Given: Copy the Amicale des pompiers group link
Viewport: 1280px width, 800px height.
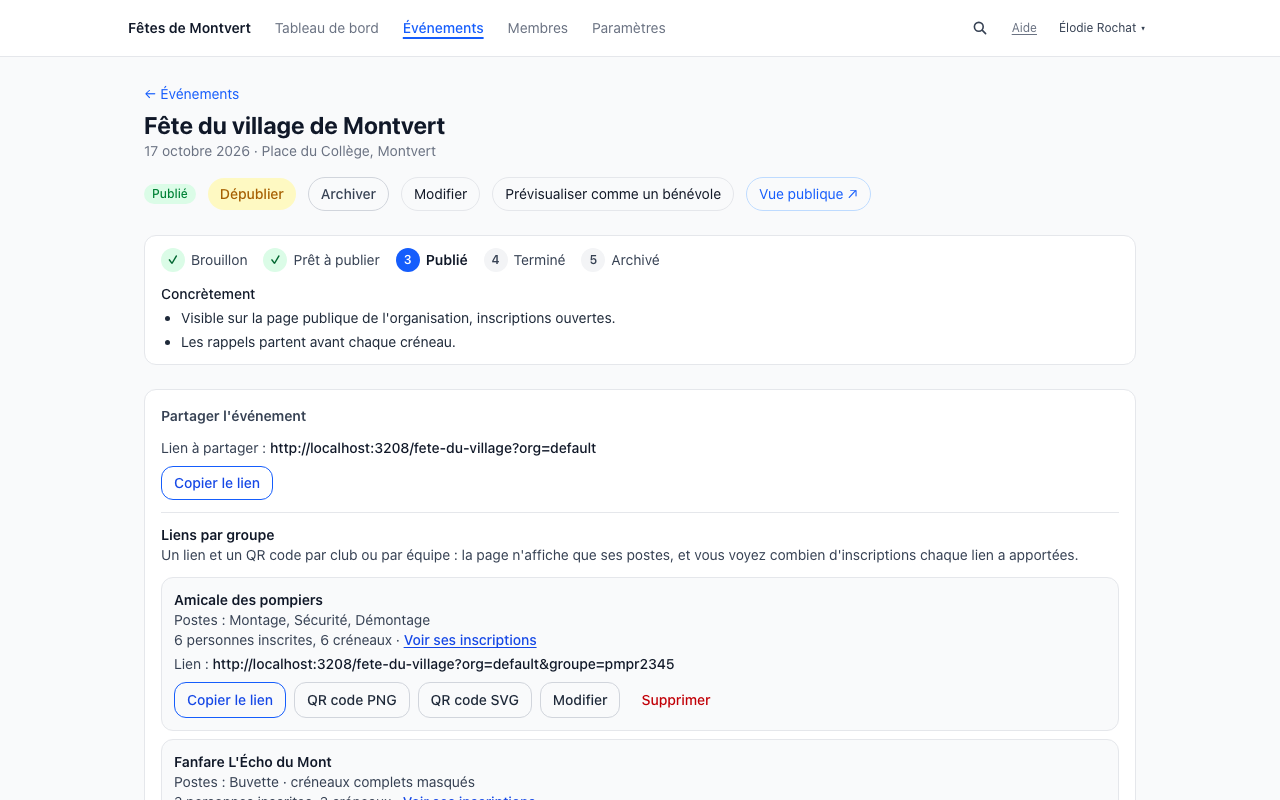Looking at the screenshot, I should coord(230,700).
